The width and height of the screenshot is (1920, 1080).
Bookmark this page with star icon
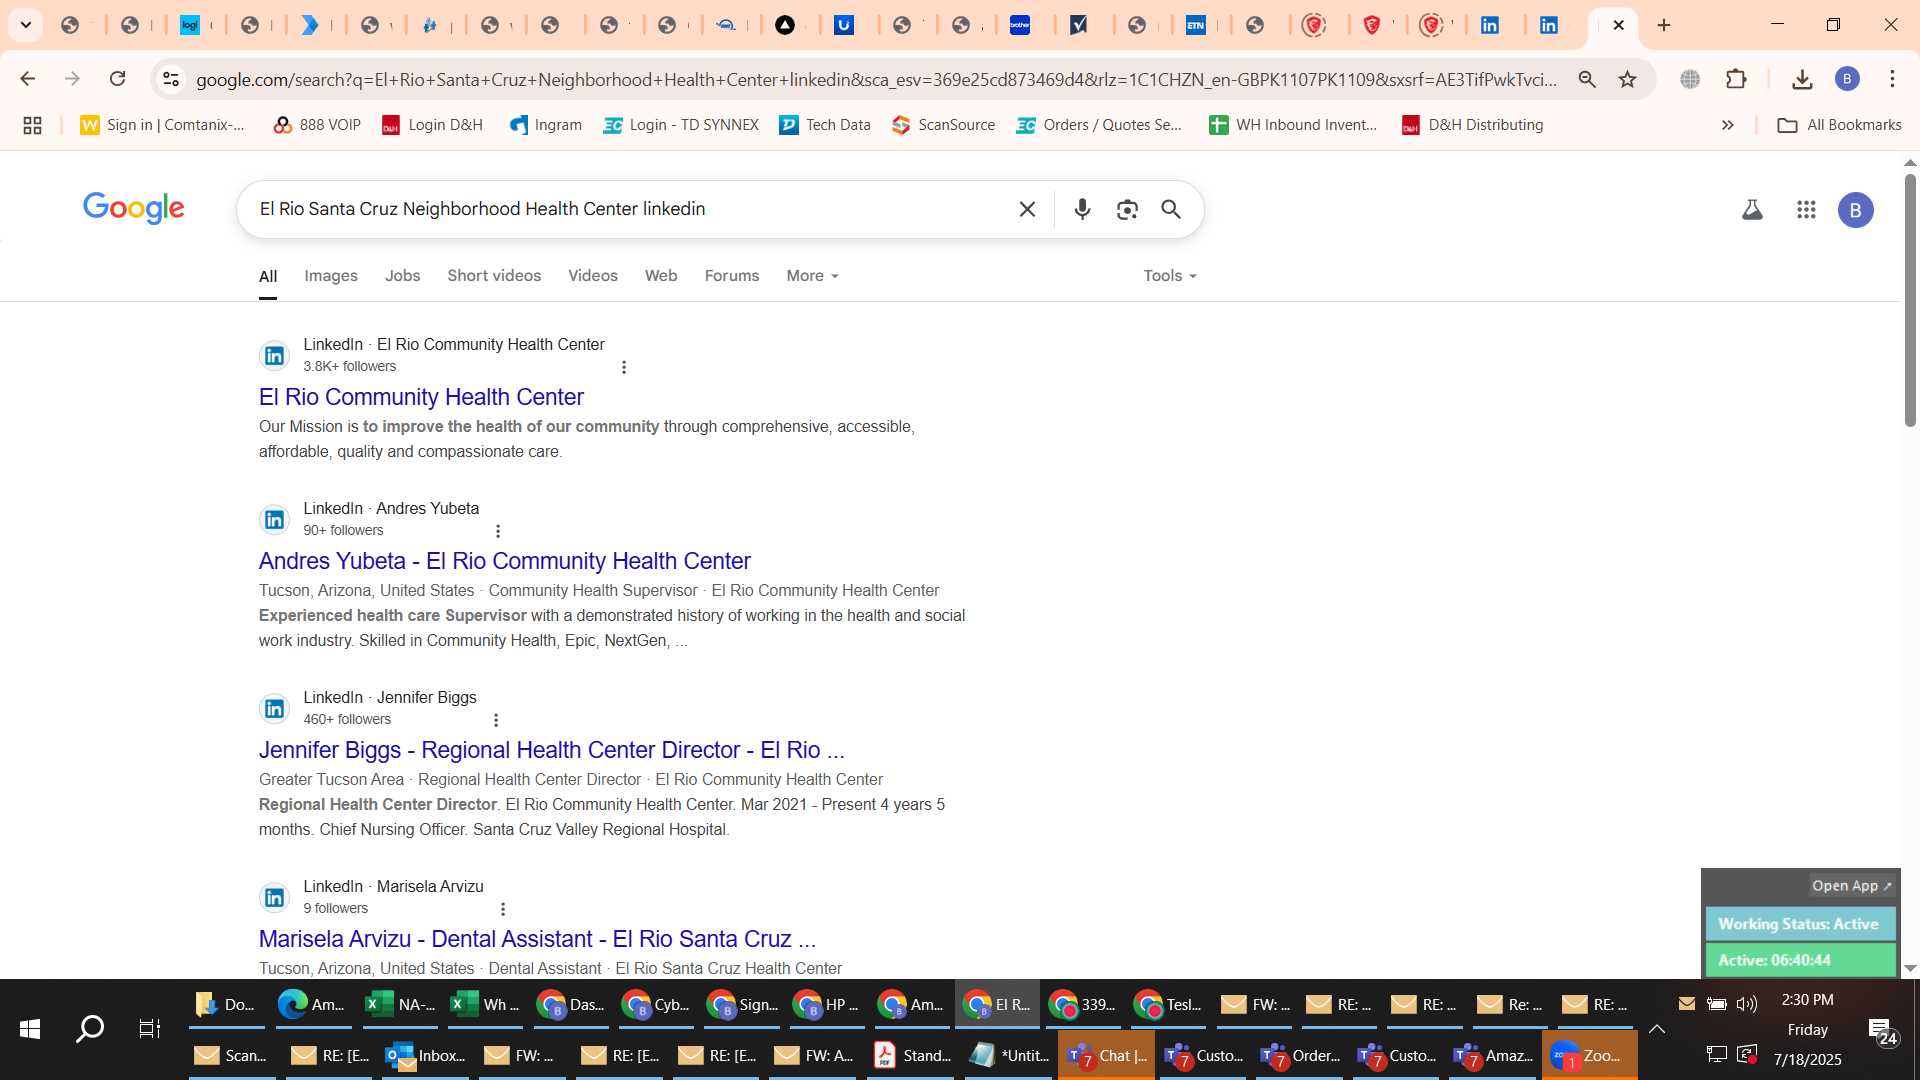point(1628,79)
